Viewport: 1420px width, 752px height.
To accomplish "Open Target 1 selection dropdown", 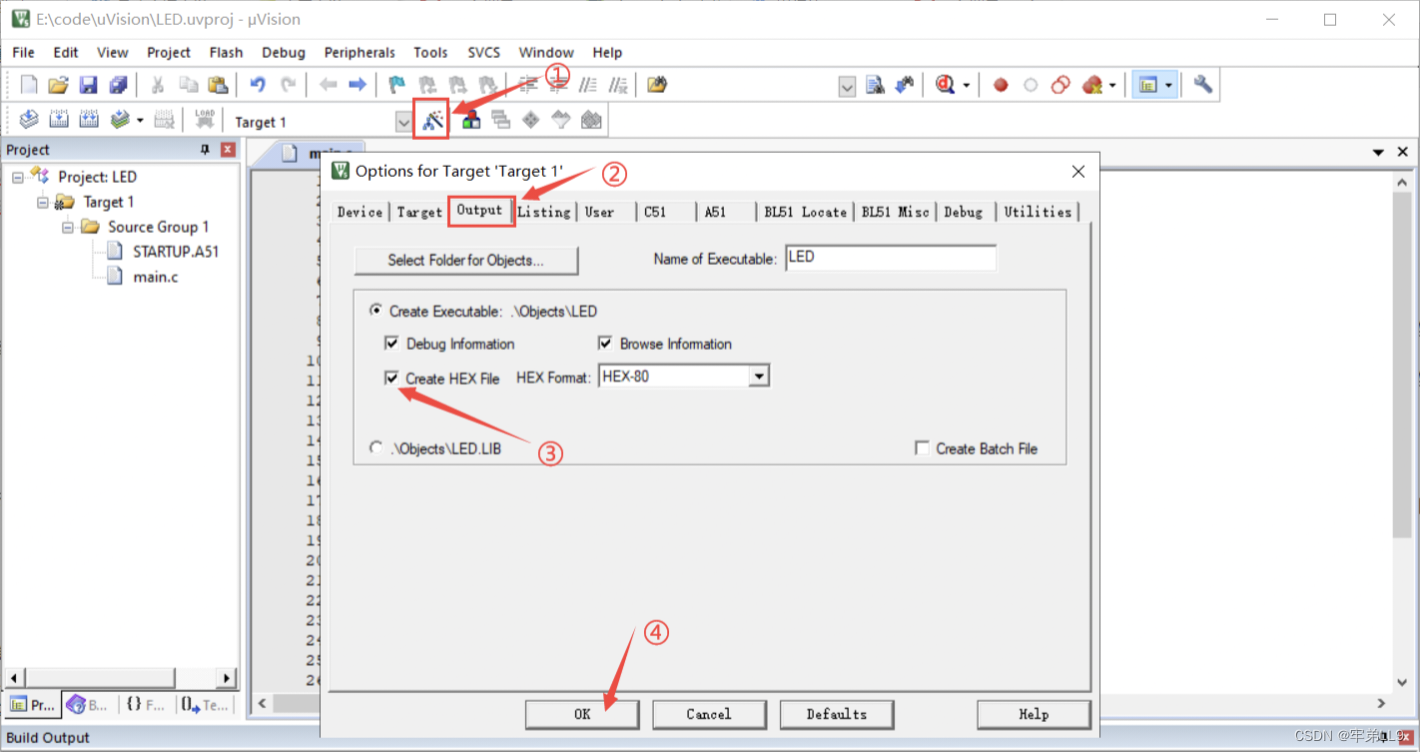I will pos(403,122).
